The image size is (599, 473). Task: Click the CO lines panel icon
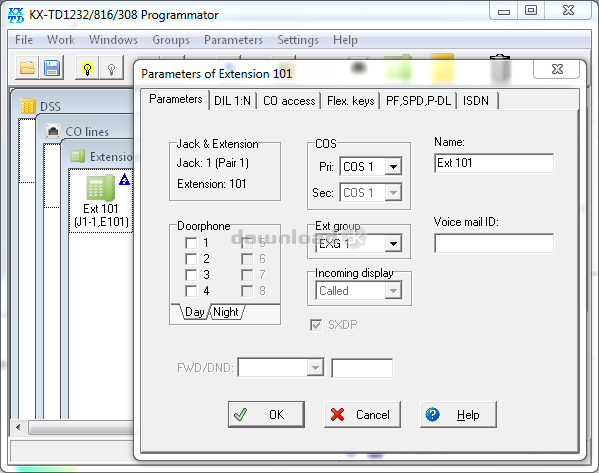click(53, 131)
